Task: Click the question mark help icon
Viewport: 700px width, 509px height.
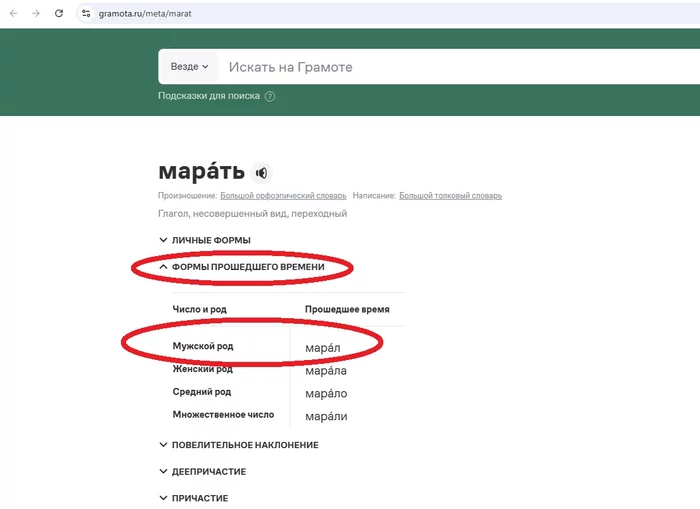Action: [270, 96]
